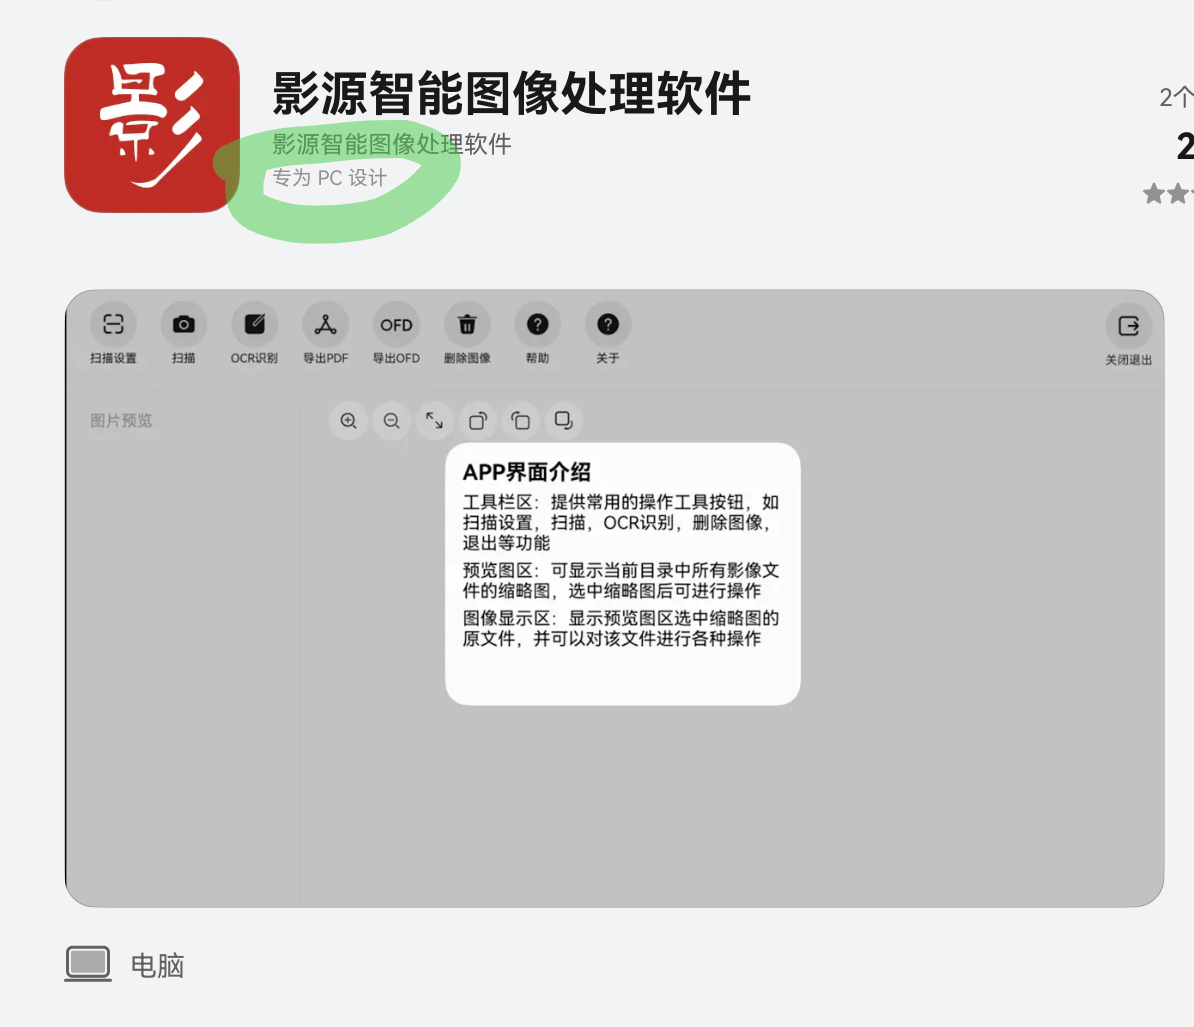
Task: Click the OFD export icon 导出OFD
Action: click(x=396, y=324)
